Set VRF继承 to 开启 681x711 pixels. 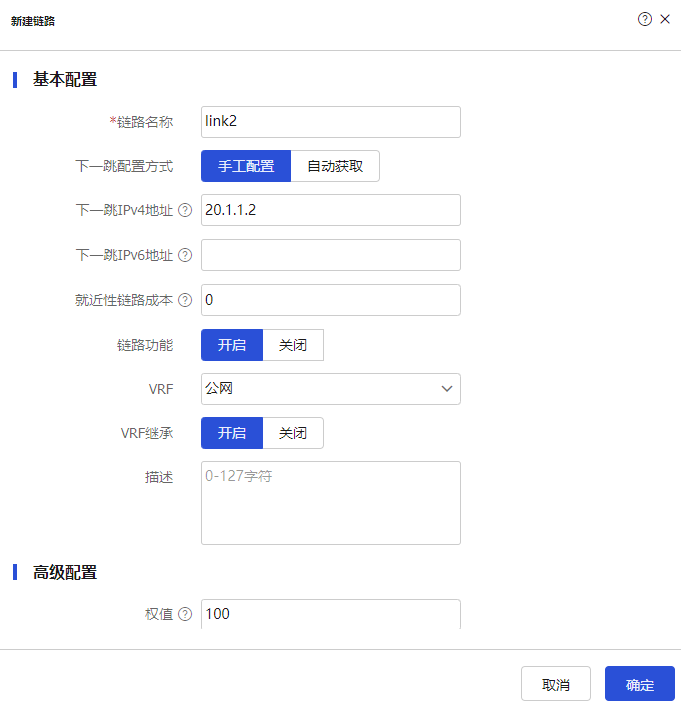point(232,433)
